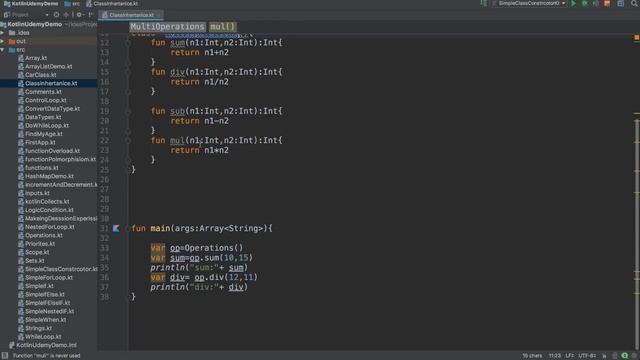
Task: Click the collapse-all icon in Project panel
Action: pyautogui.click(x=66, y=15)
